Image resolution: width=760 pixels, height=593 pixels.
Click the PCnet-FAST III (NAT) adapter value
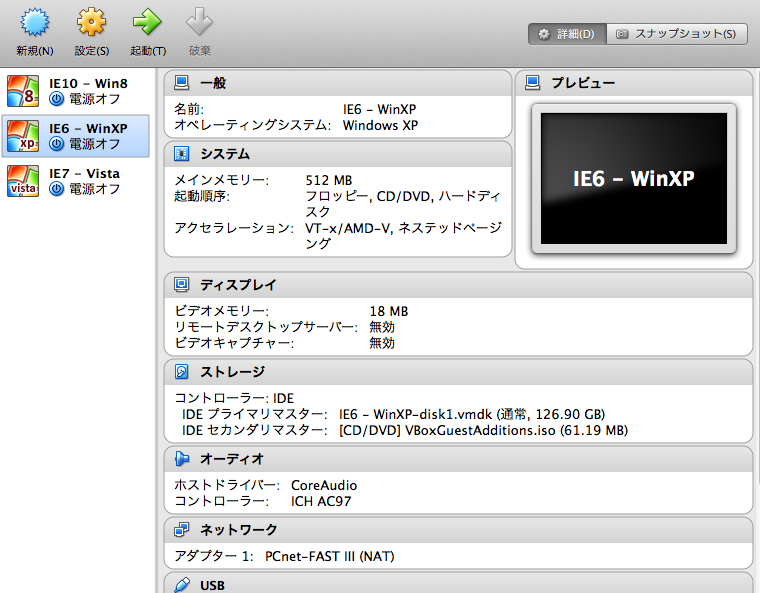(x=330, y=556)
